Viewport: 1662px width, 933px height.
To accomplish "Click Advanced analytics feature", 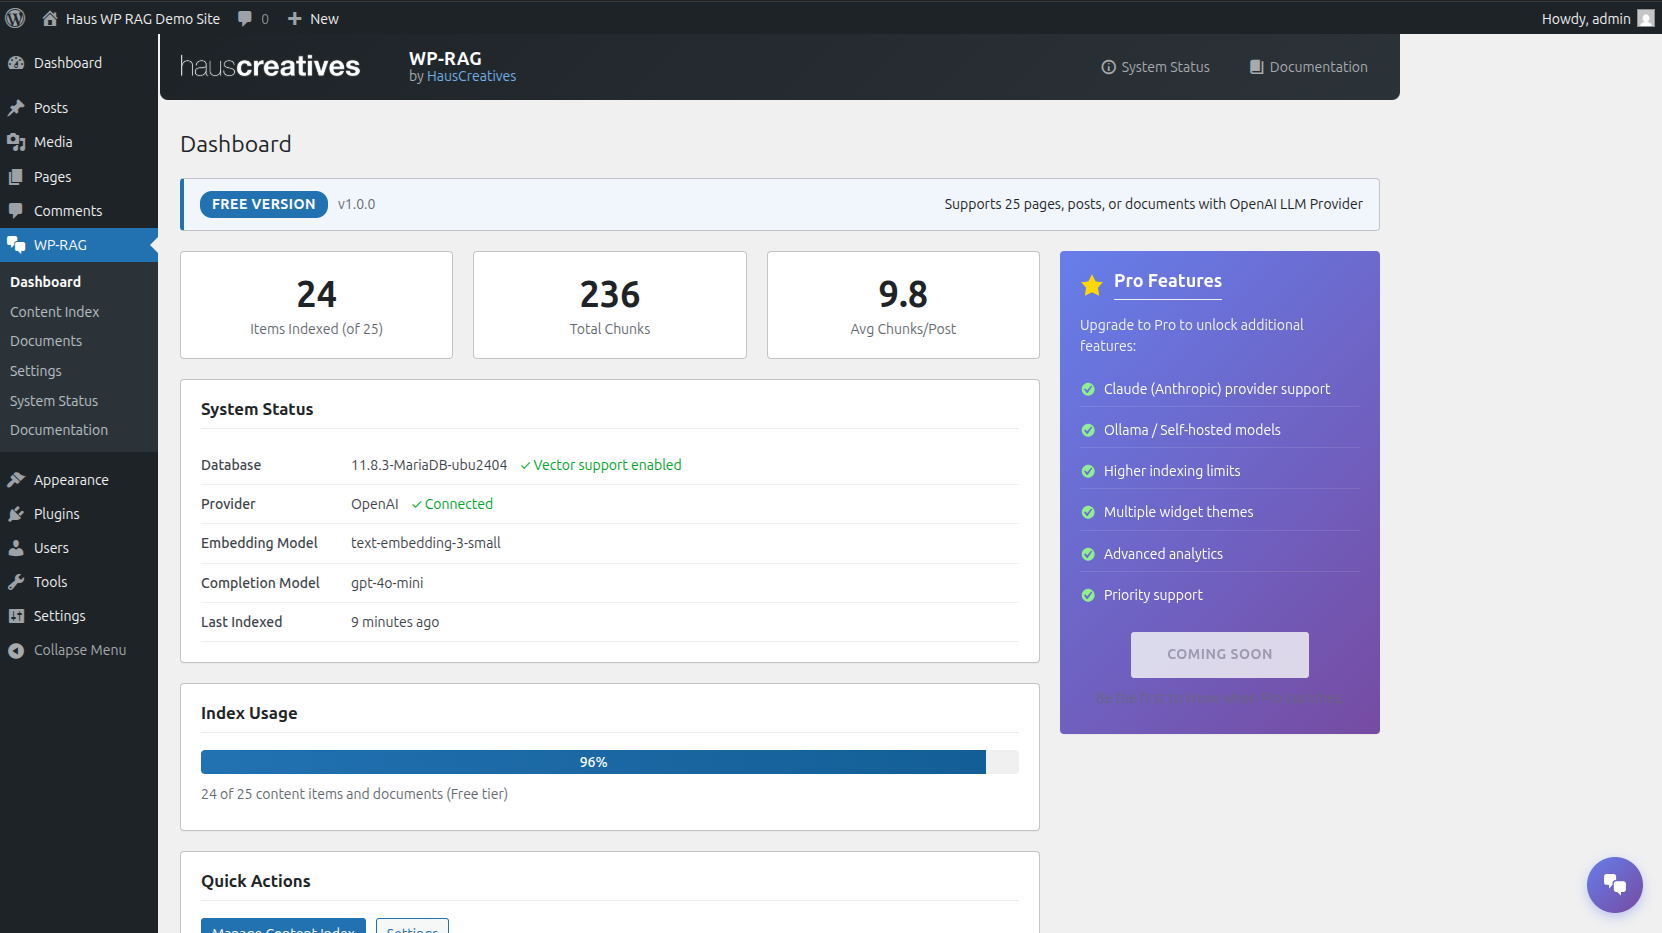I will [1163, 554].
